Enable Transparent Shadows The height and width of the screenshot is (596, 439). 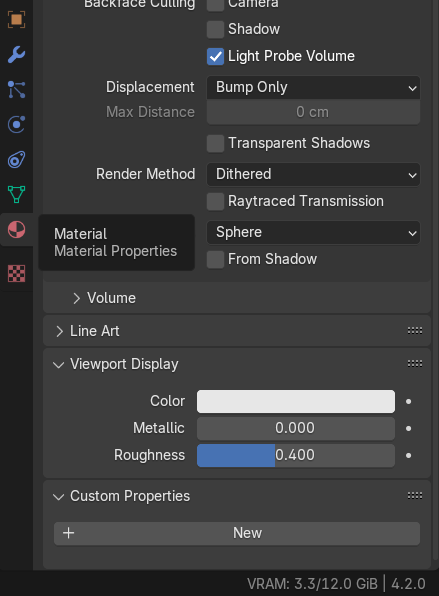pos(215,144)
